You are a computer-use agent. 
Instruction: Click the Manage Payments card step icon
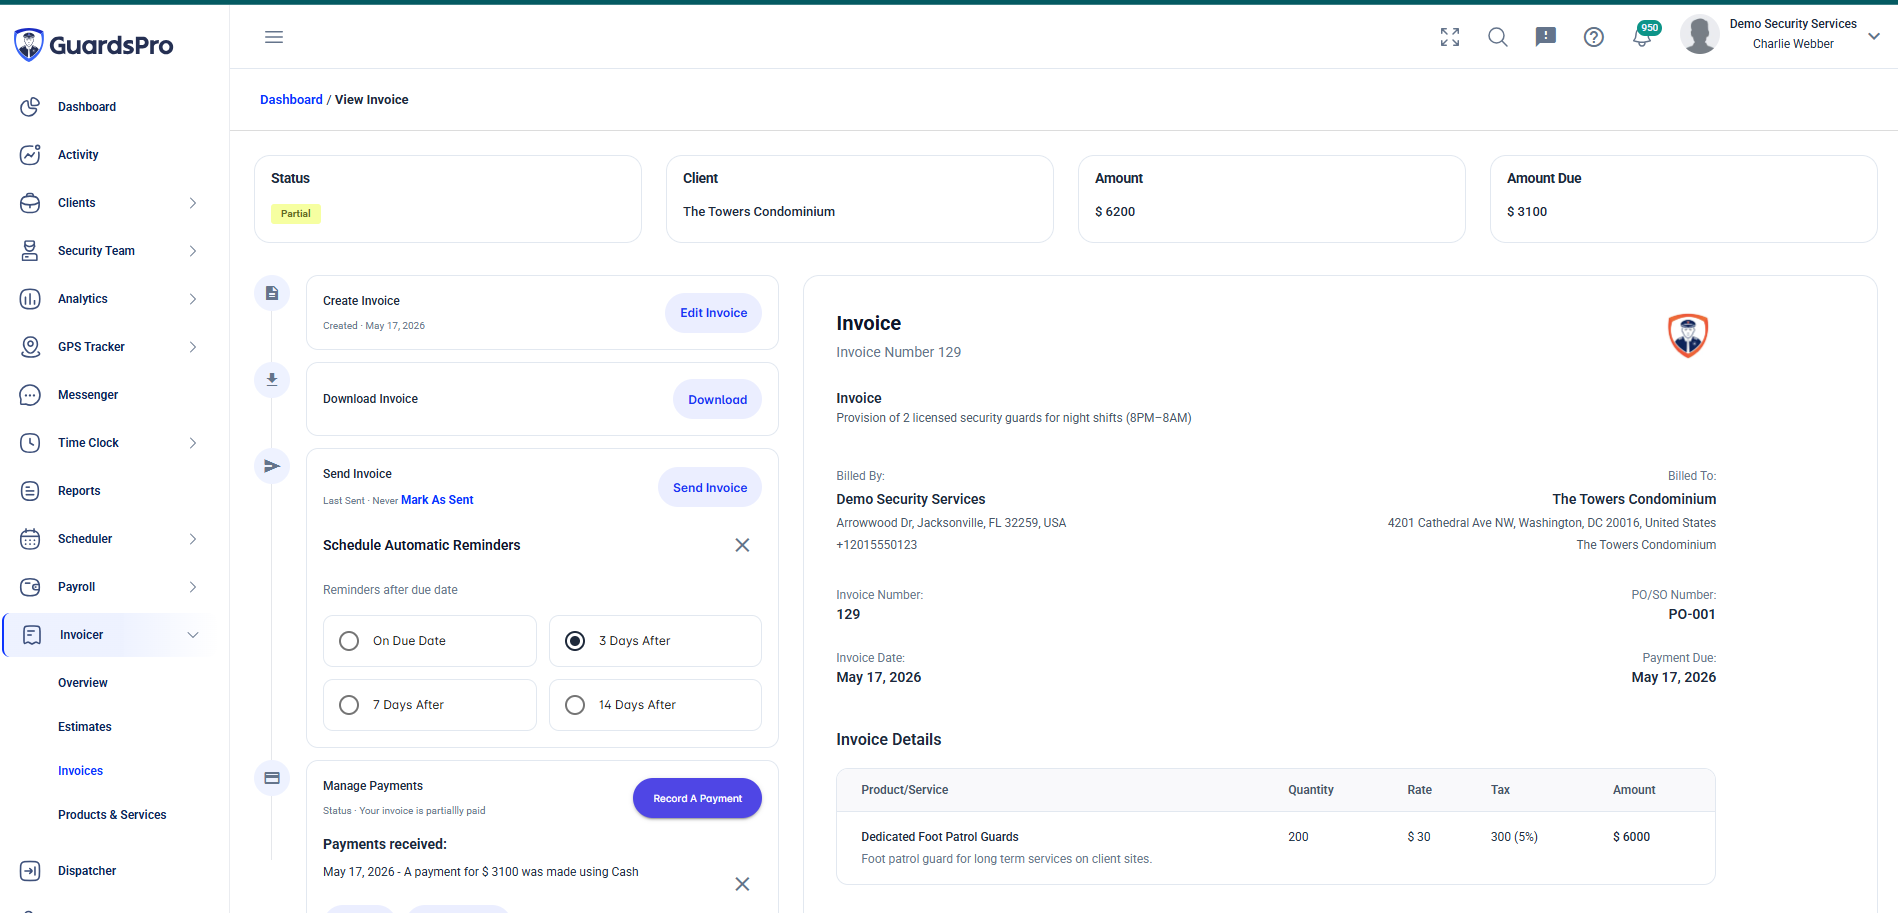[x=272, y=778]
